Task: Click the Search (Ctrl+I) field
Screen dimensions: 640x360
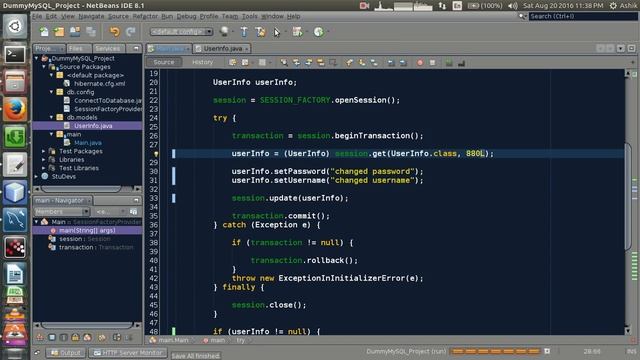Action: (x=583, y=16)
